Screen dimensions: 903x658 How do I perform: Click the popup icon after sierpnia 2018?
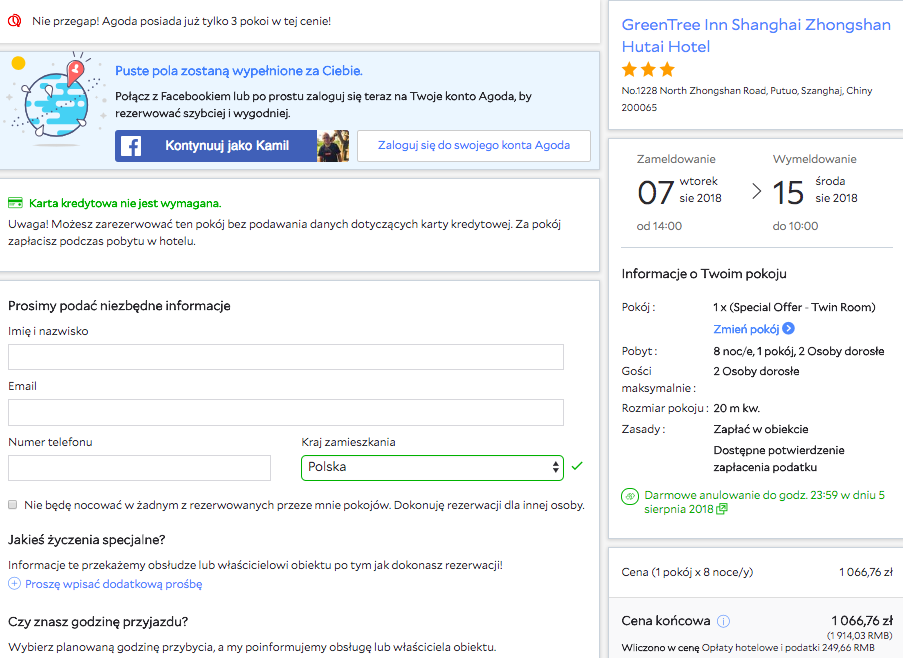[x=722, y=509]
